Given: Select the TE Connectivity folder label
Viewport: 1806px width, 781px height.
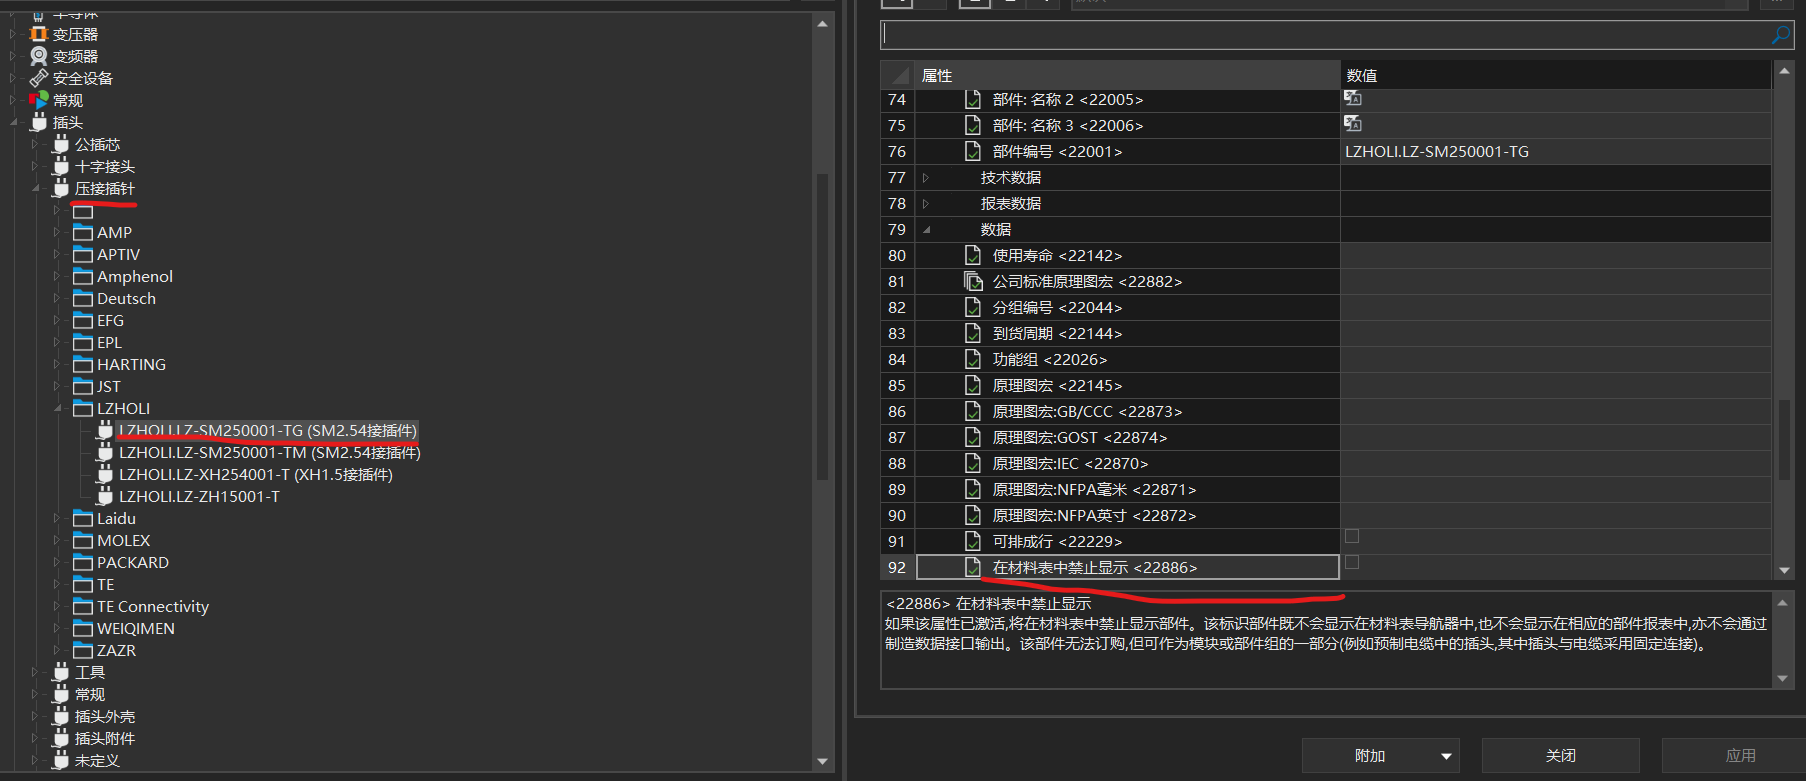Looking at the screenshot, I should [x=153, y=606].
